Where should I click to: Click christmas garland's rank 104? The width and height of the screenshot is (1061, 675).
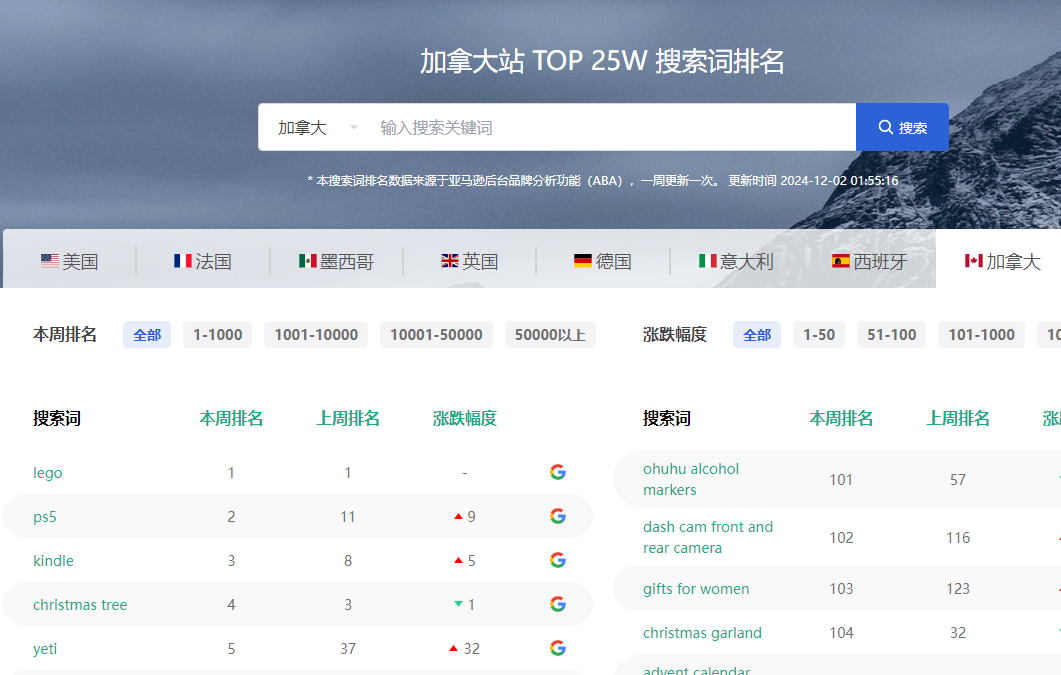841,632
